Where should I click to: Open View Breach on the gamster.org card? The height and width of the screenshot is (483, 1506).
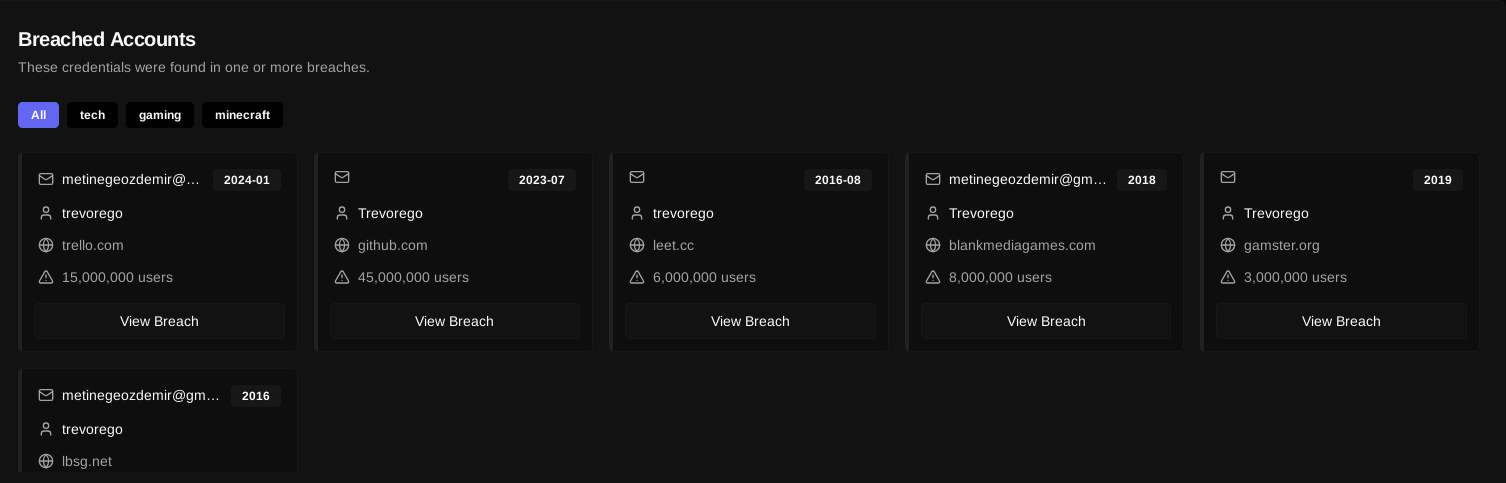(x=1341, y=321)
